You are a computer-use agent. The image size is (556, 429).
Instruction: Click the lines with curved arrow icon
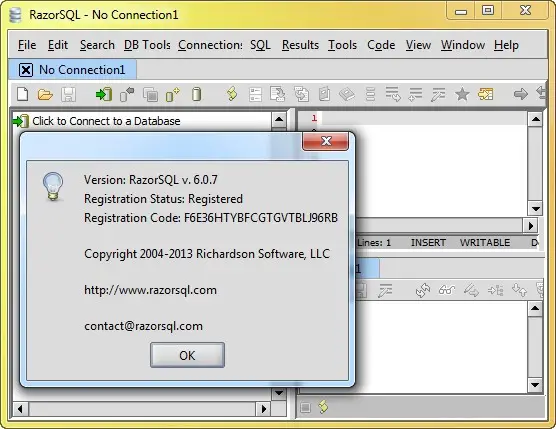pos(393,94)
